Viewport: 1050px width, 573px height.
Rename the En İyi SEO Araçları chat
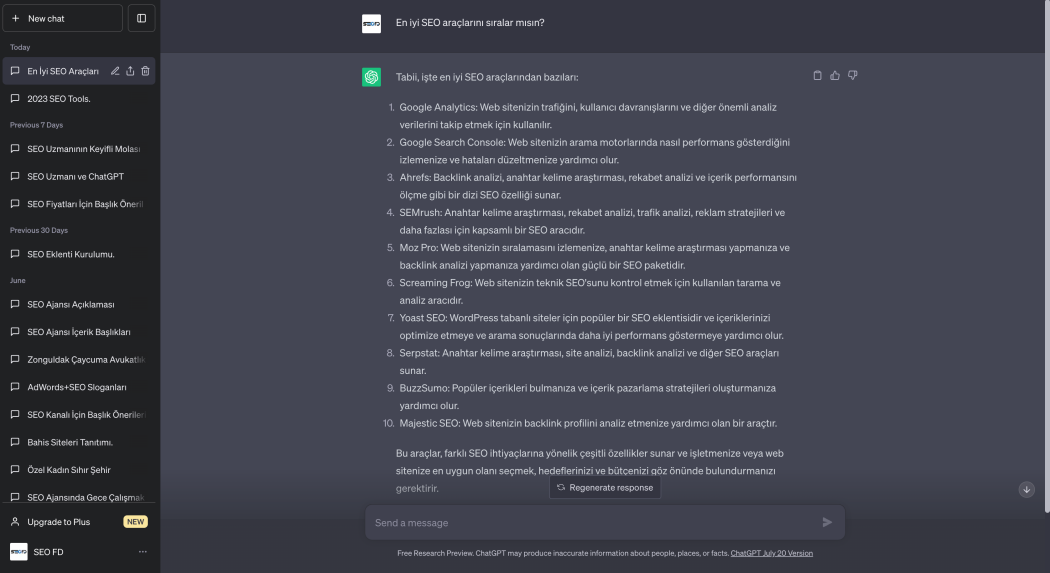click(115, 71)
